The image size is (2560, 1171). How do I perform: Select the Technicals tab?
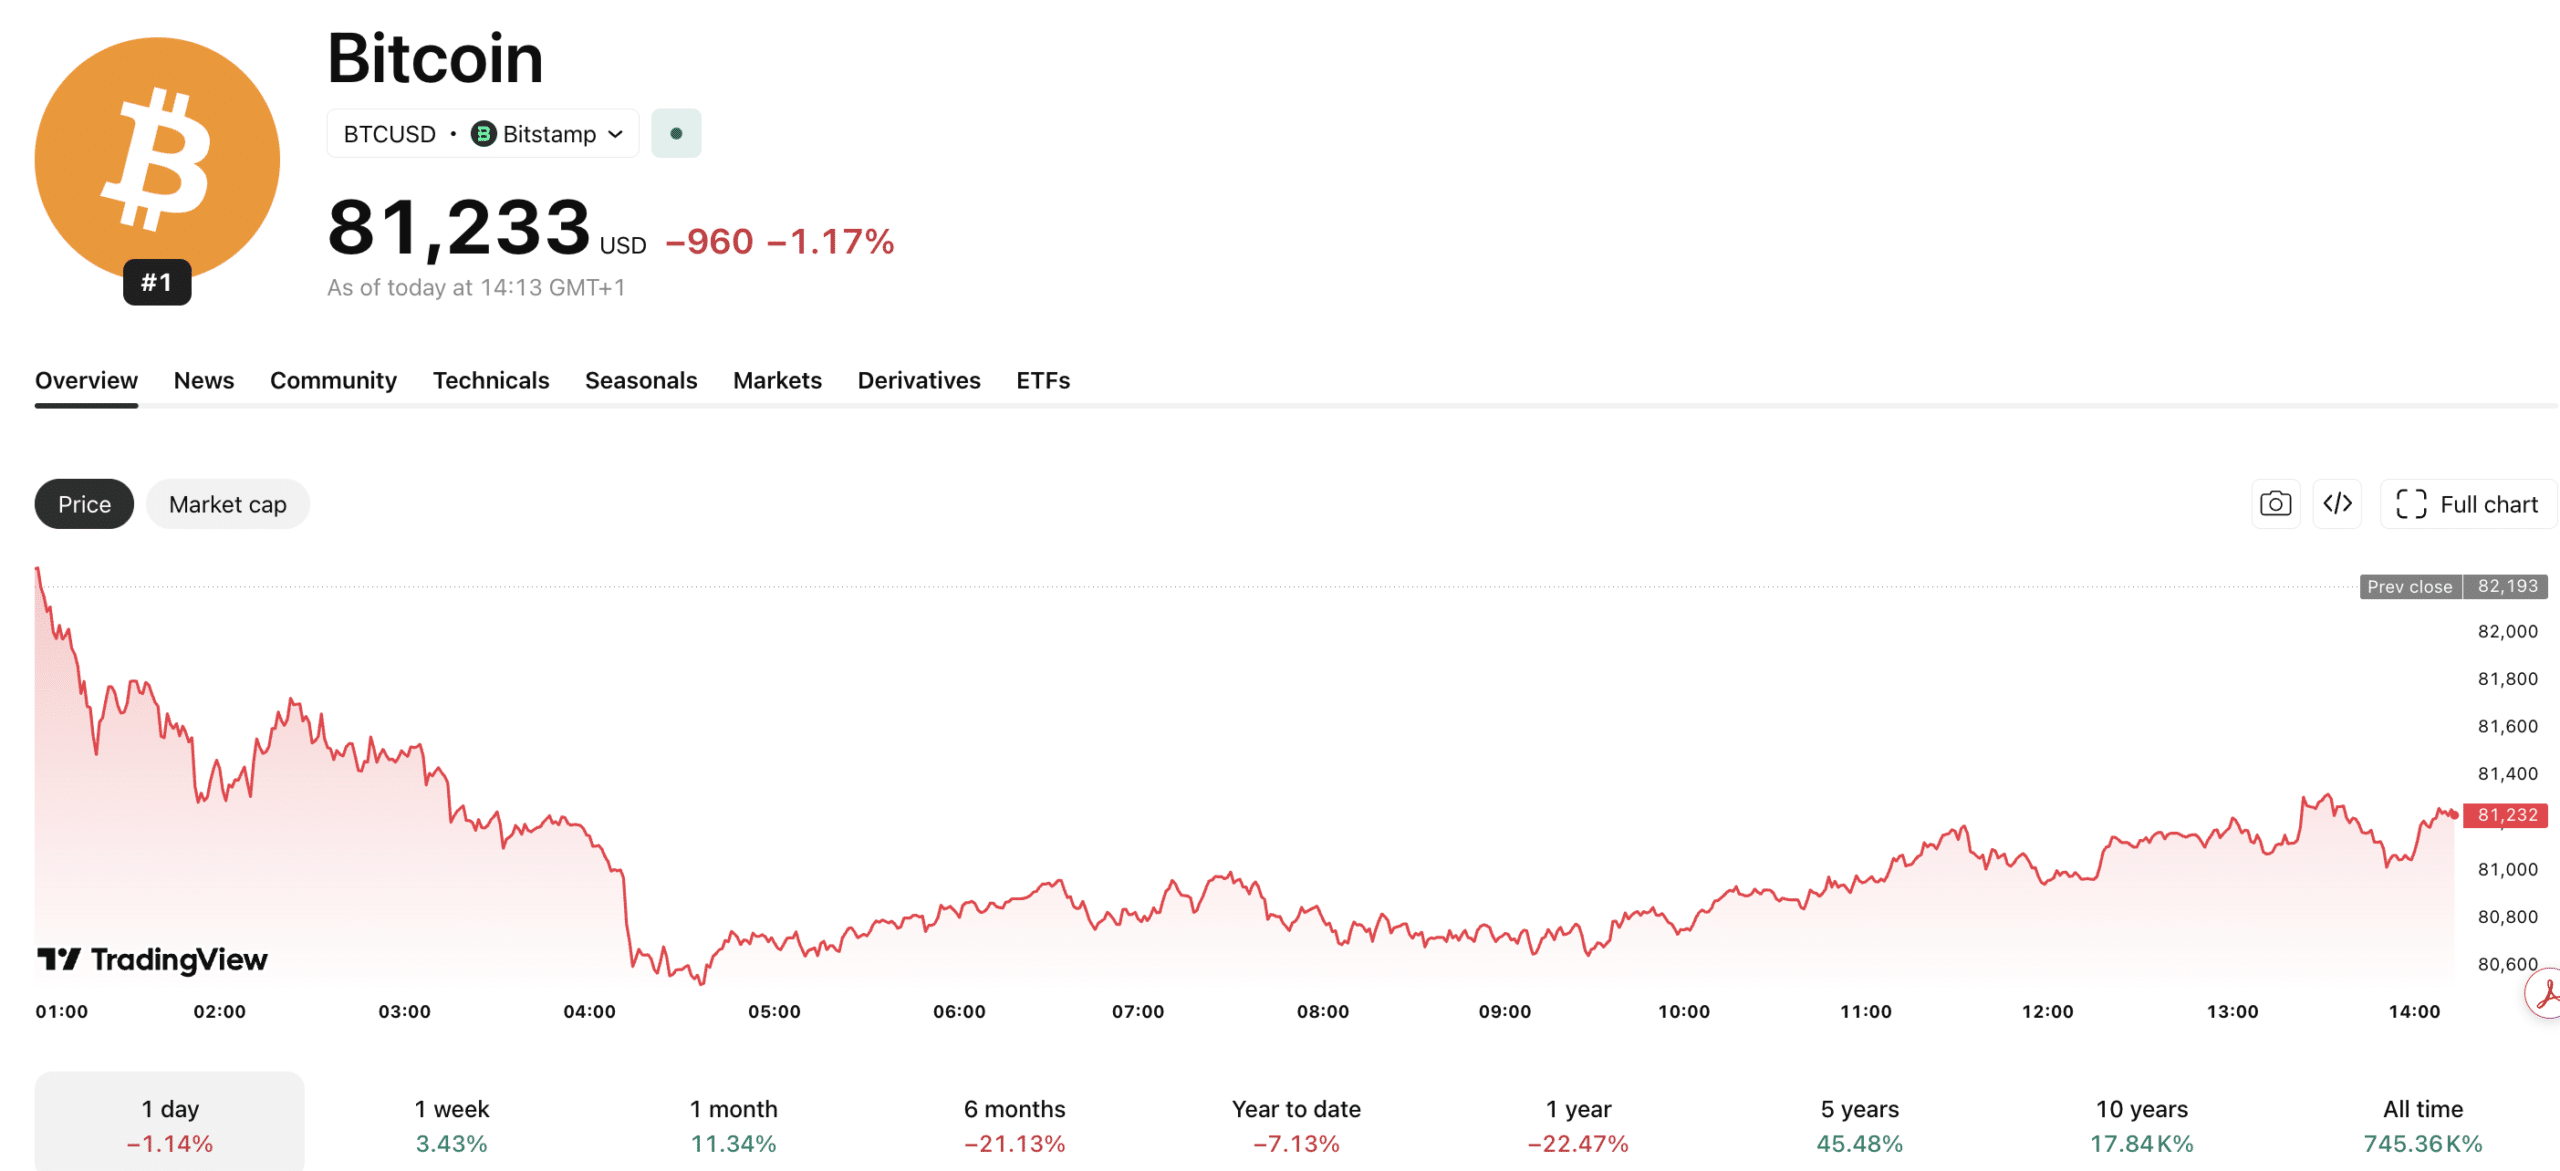coord(491,381)
